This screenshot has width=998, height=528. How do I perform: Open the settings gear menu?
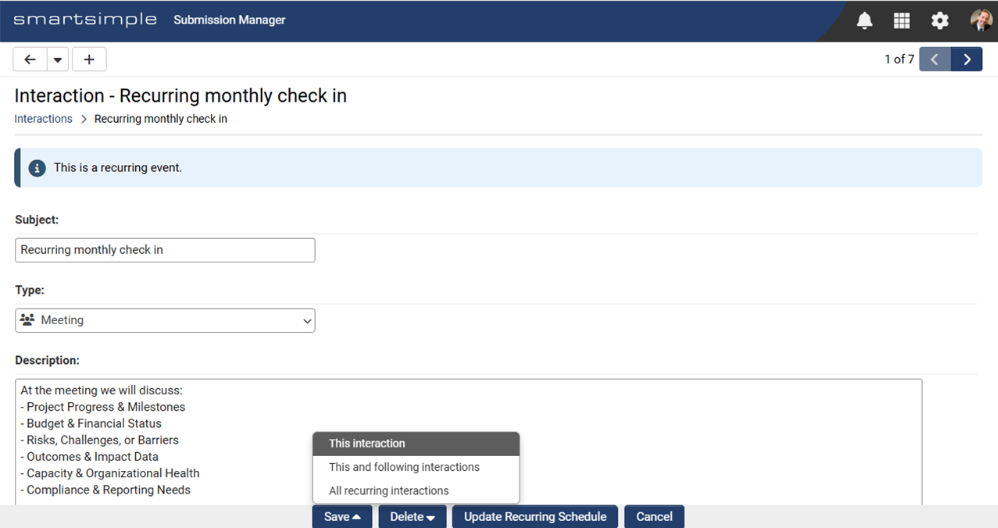(x=939, y=20)
